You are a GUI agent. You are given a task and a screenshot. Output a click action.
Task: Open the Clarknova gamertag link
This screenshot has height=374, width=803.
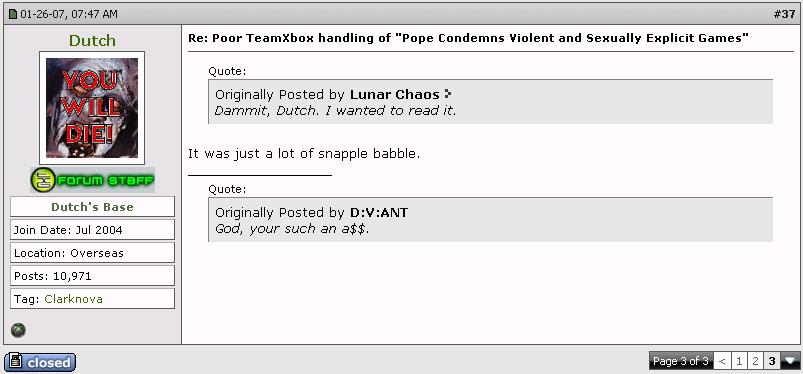tap(73, 299)
